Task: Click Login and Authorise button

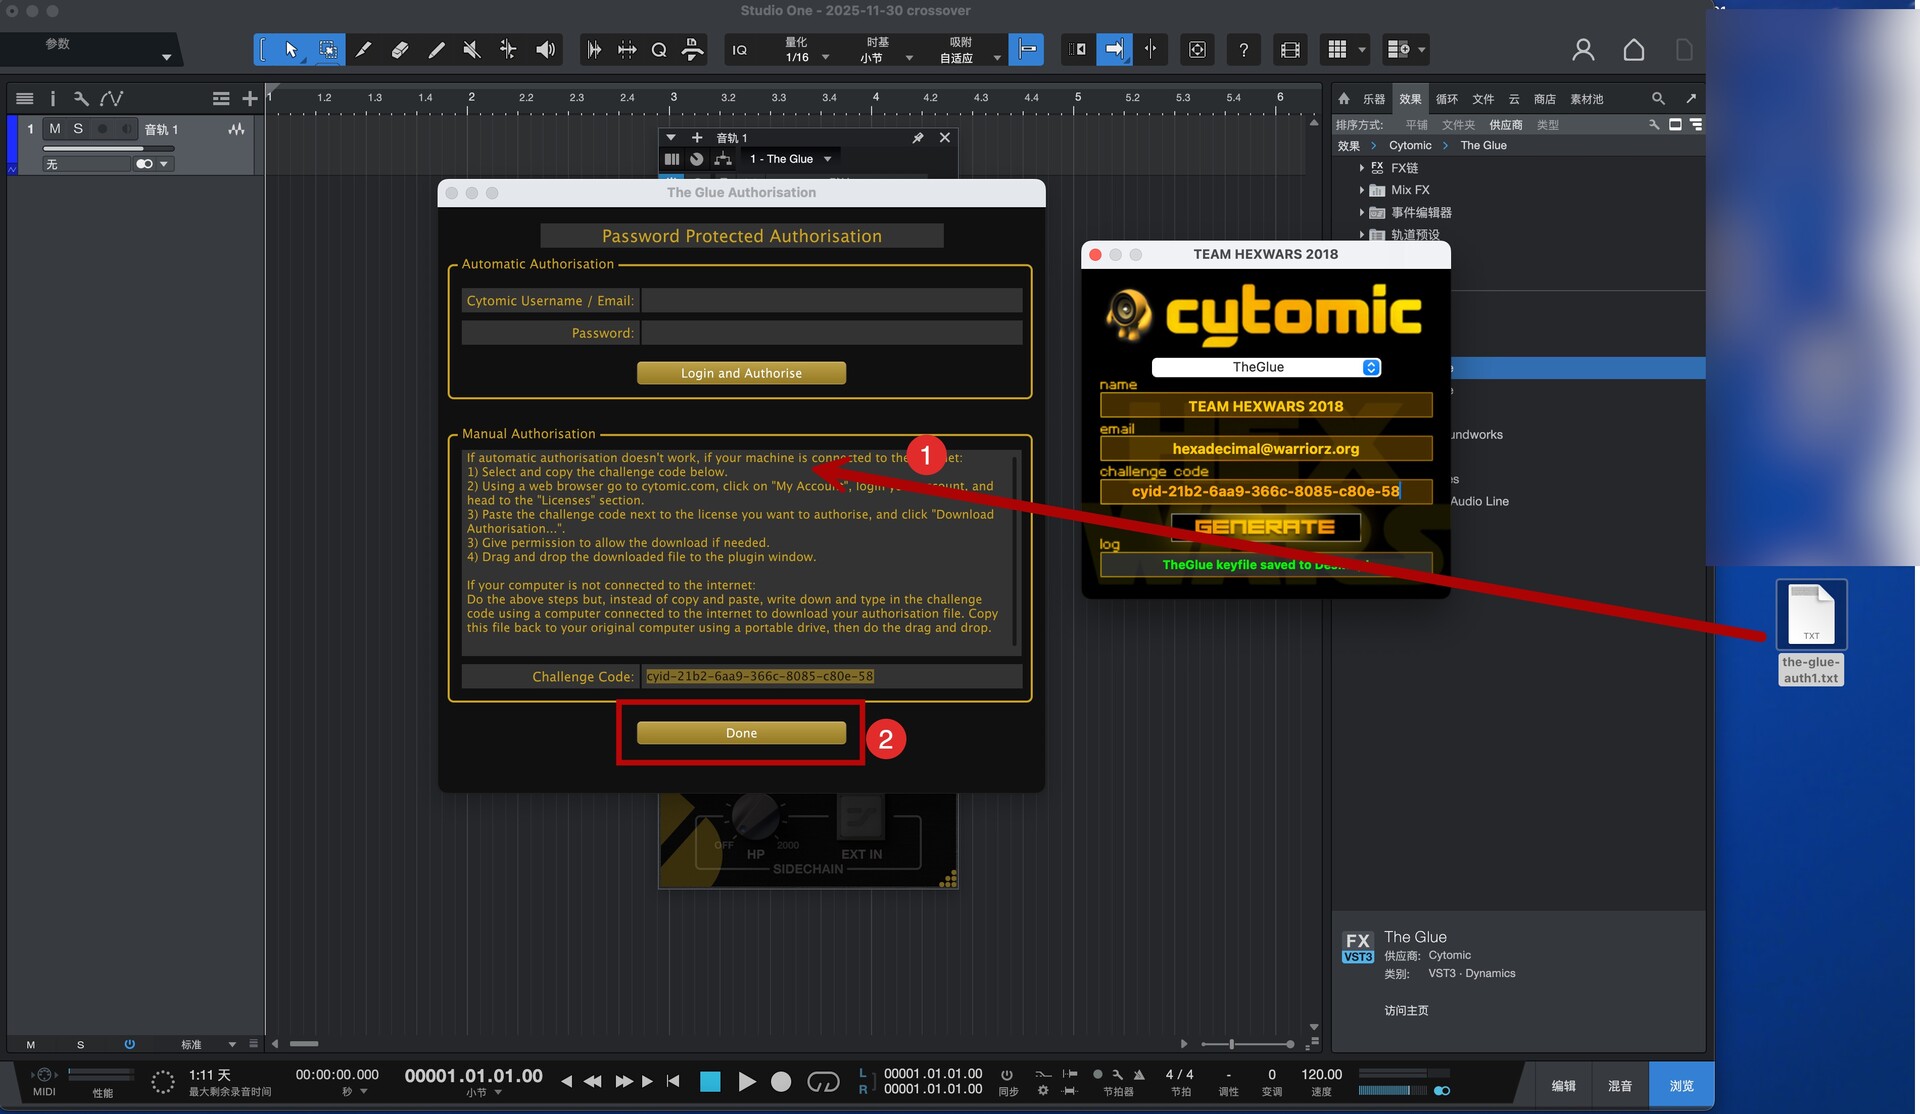Action: tap(741, 373)
